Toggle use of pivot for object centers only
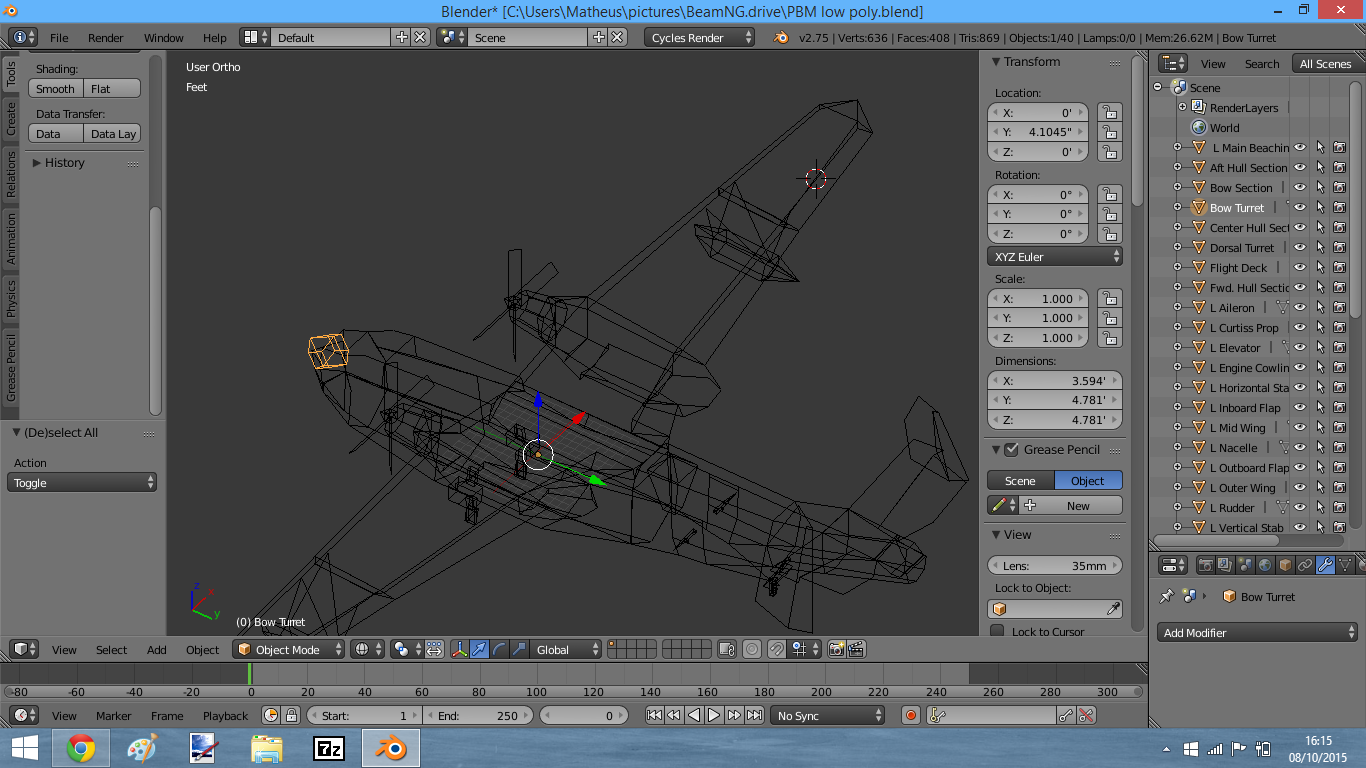 434,650
